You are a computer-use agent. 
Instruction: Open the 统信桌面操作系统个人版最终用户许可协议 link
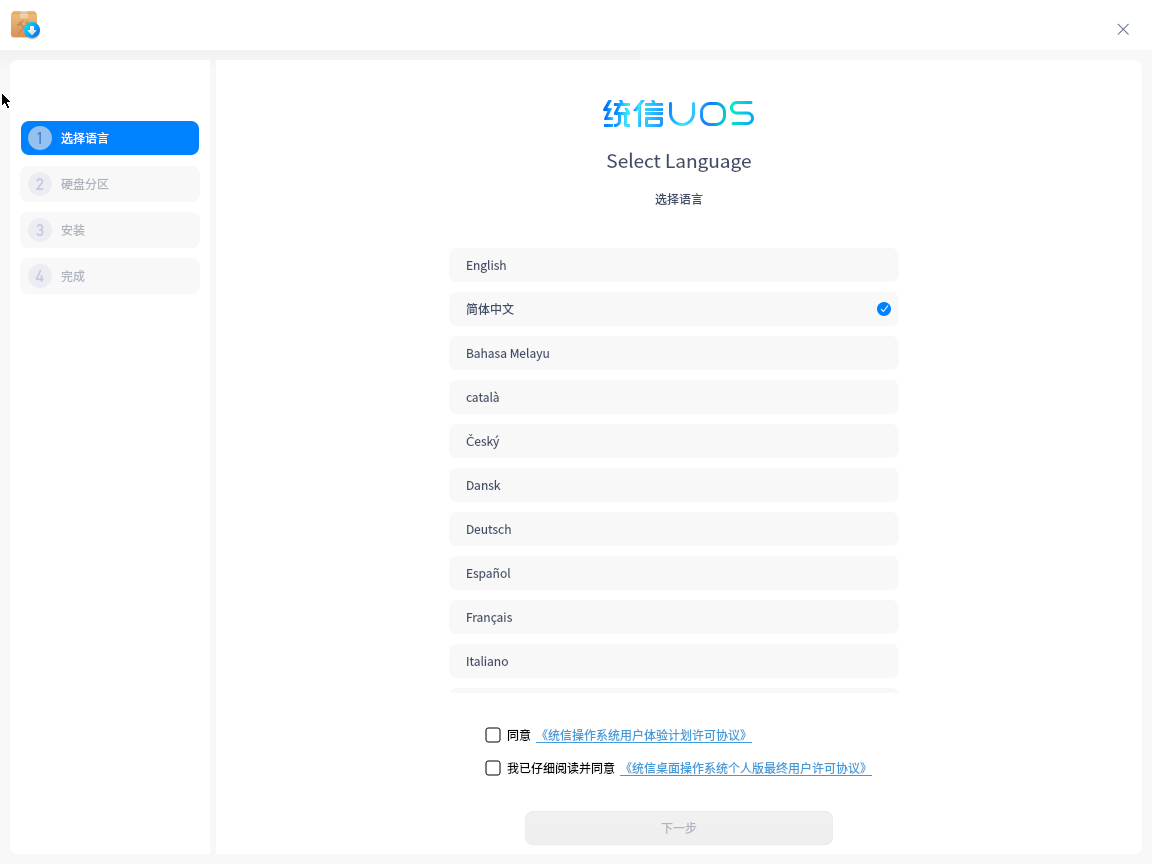coord(746,768)
